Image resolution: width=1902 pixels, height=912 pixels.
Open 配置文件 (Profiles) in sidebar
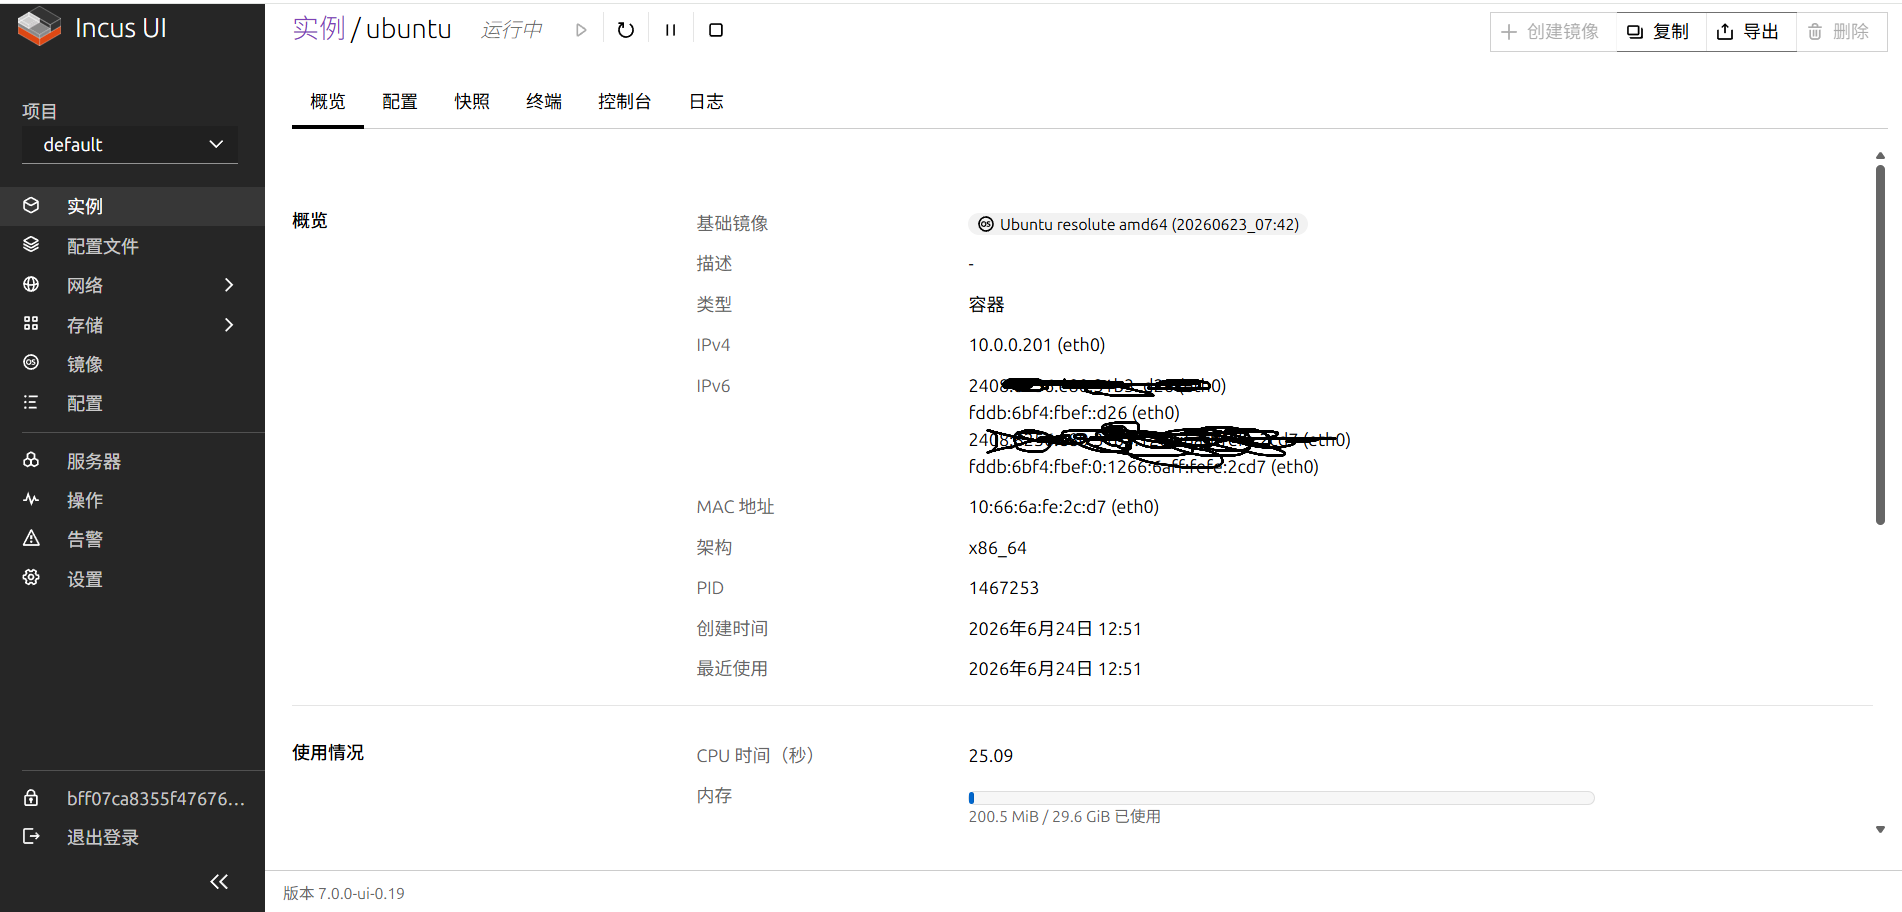(x=132, y=246)
